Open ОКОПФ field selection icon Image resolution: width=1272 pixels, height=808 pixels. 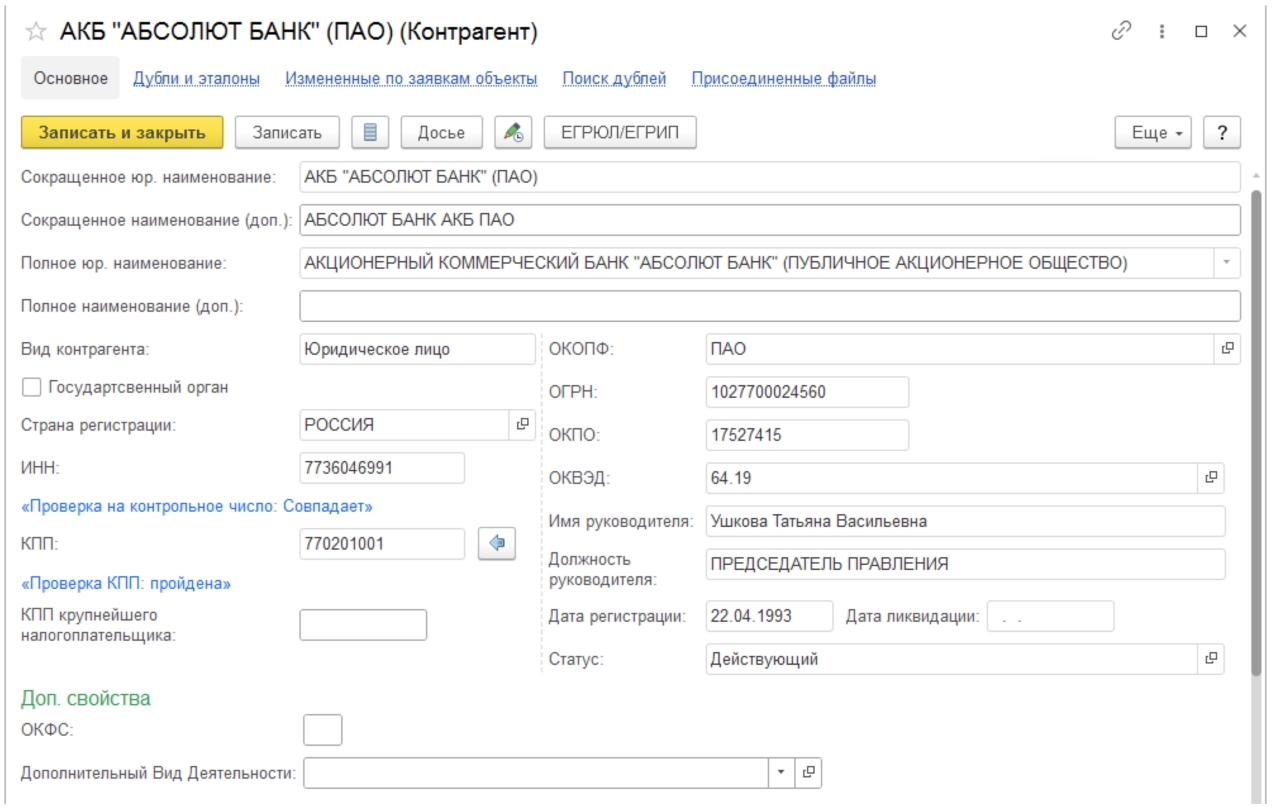[x=1227, y=349]
